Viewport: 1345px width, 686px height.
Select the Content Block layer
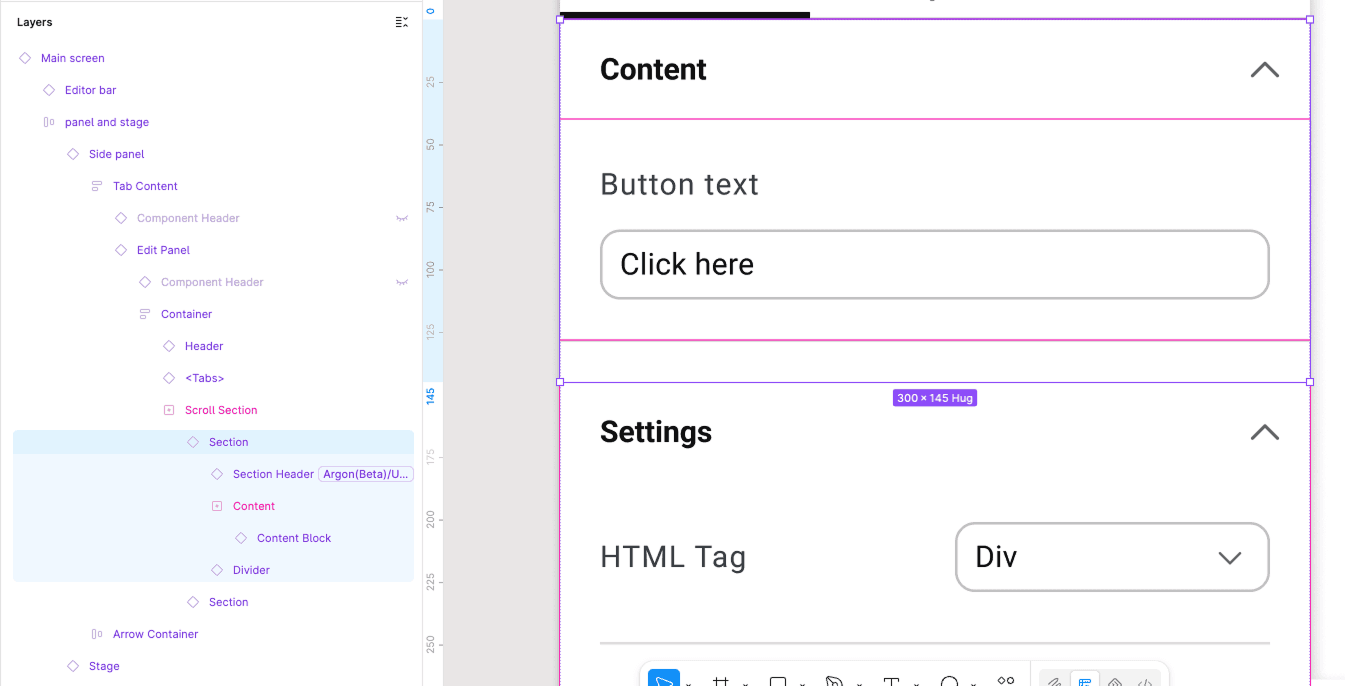click(294, 538)
